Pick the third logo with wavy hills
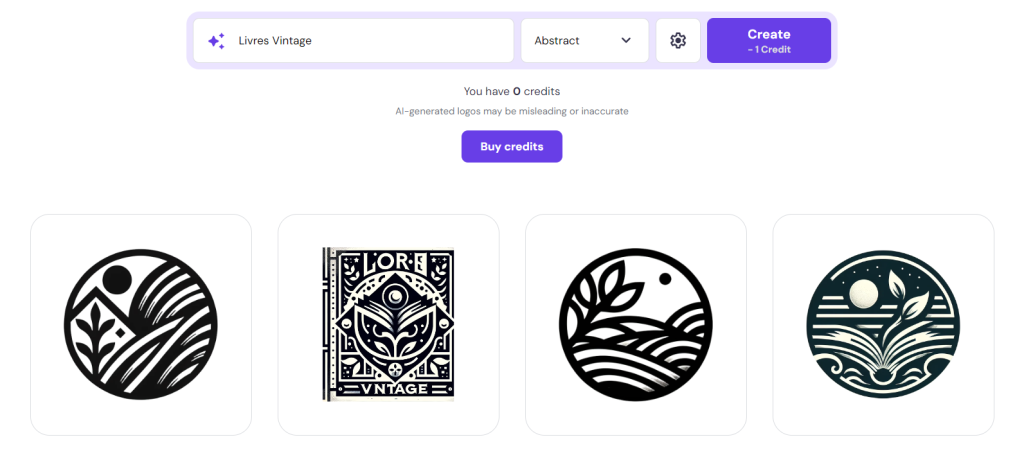The height and width of the screenshot is (451, 1024). [x=635, y=324]
